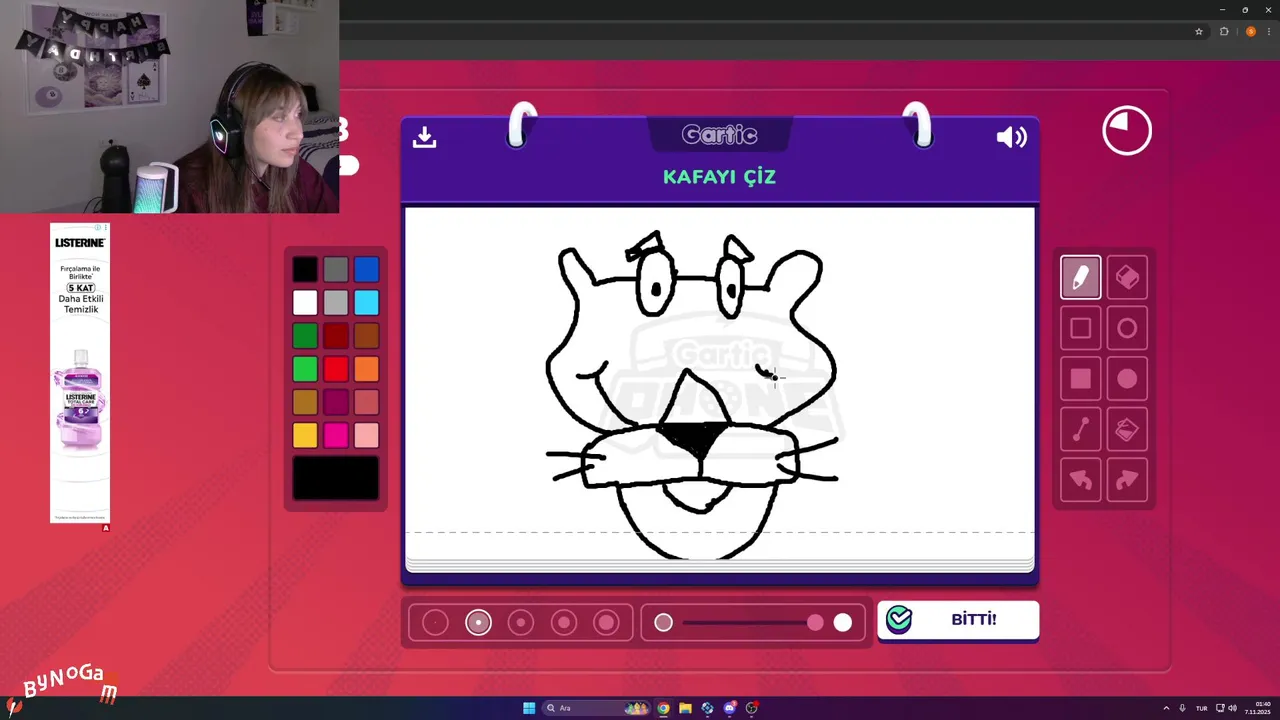Open the taskbar volume control
Image resolution: width=1280 pixels, height=720 pixels.
[x=1232, y=708]
